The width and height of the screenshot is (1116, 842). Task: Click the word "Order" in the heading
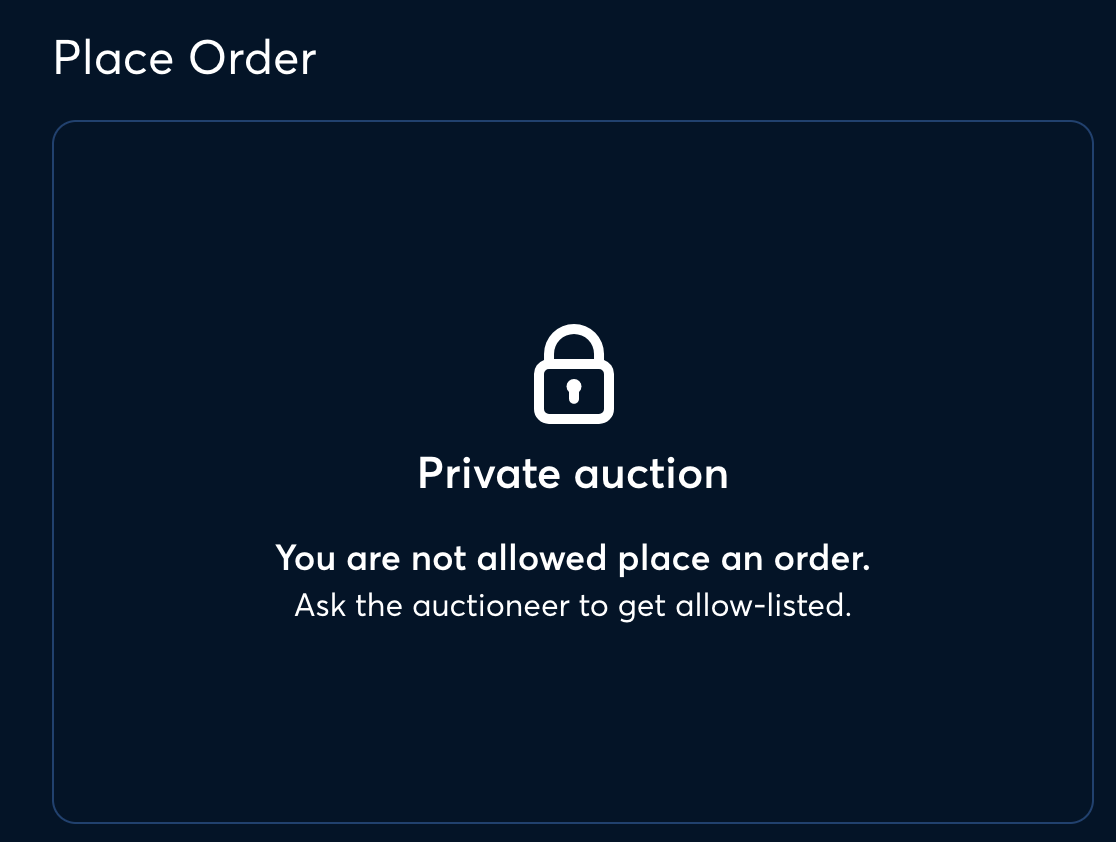(x=252, y=58)
